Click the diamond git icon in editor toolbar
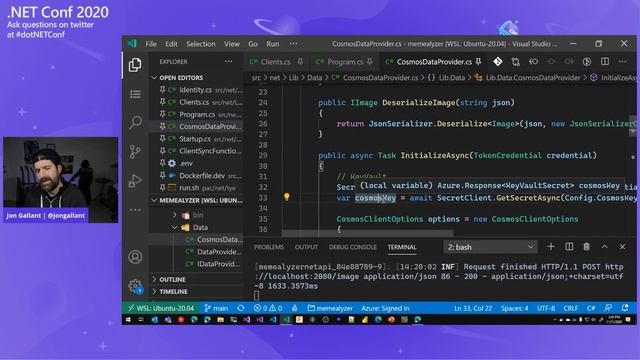Screen dimensions: 640x360 coord(498,62)
